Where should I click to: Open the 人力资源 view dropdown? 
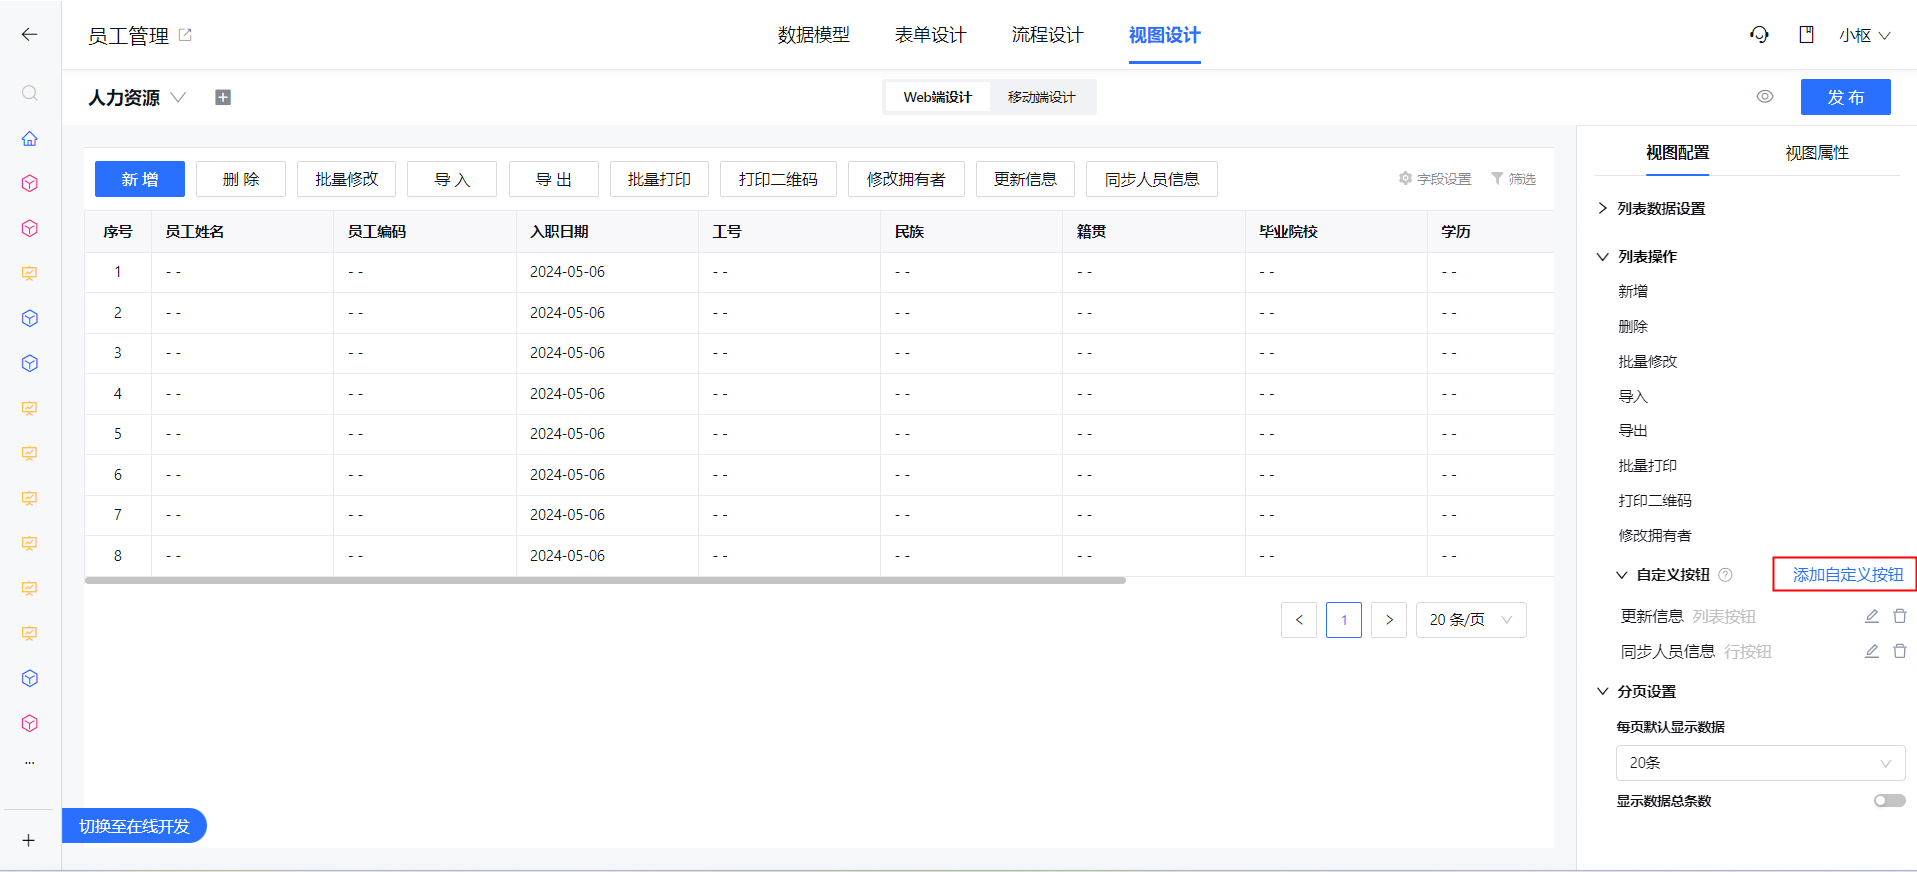[178, 97]
